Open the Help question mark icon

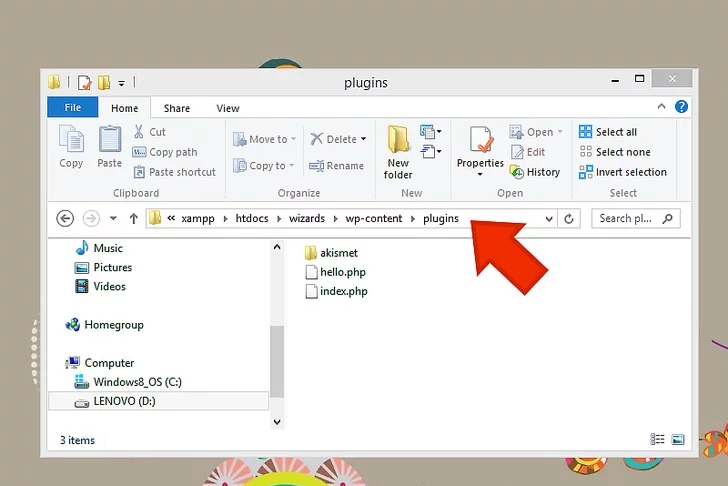681,107
